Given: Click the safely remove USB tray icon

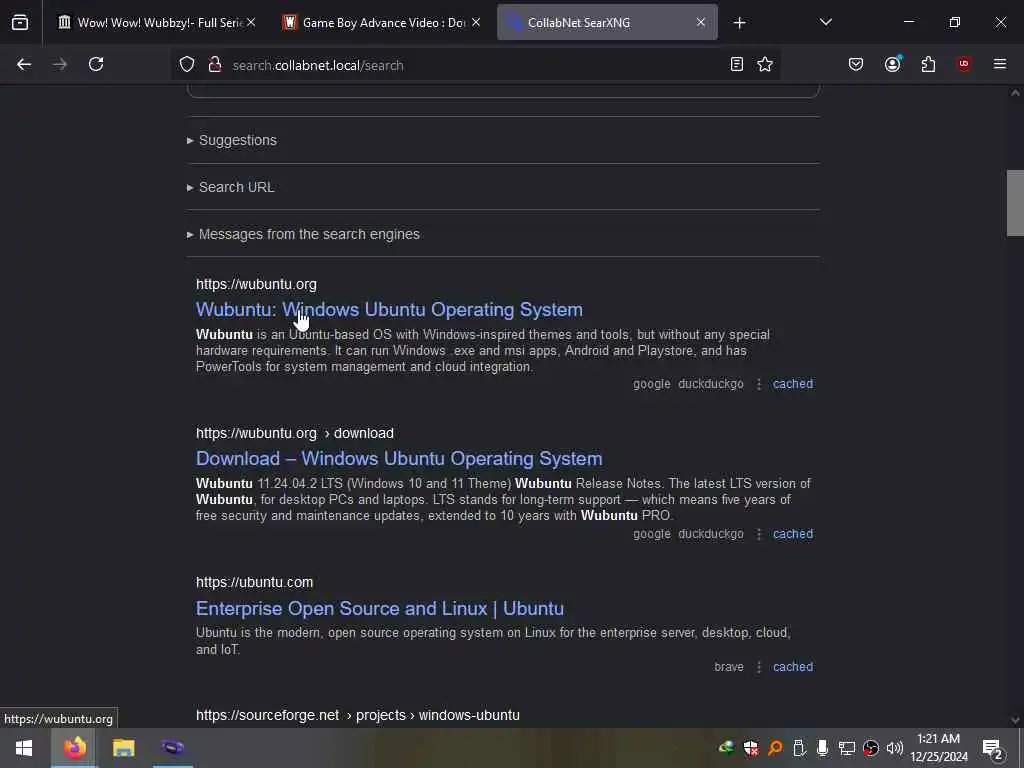Looking at the screenshot, I should click(799, 748).
